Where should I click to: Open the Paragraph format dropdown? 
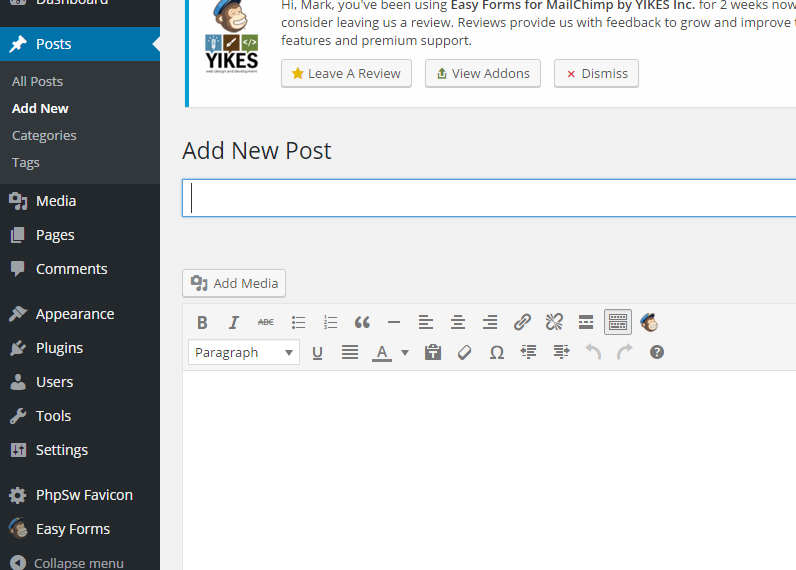click(244, 352)
